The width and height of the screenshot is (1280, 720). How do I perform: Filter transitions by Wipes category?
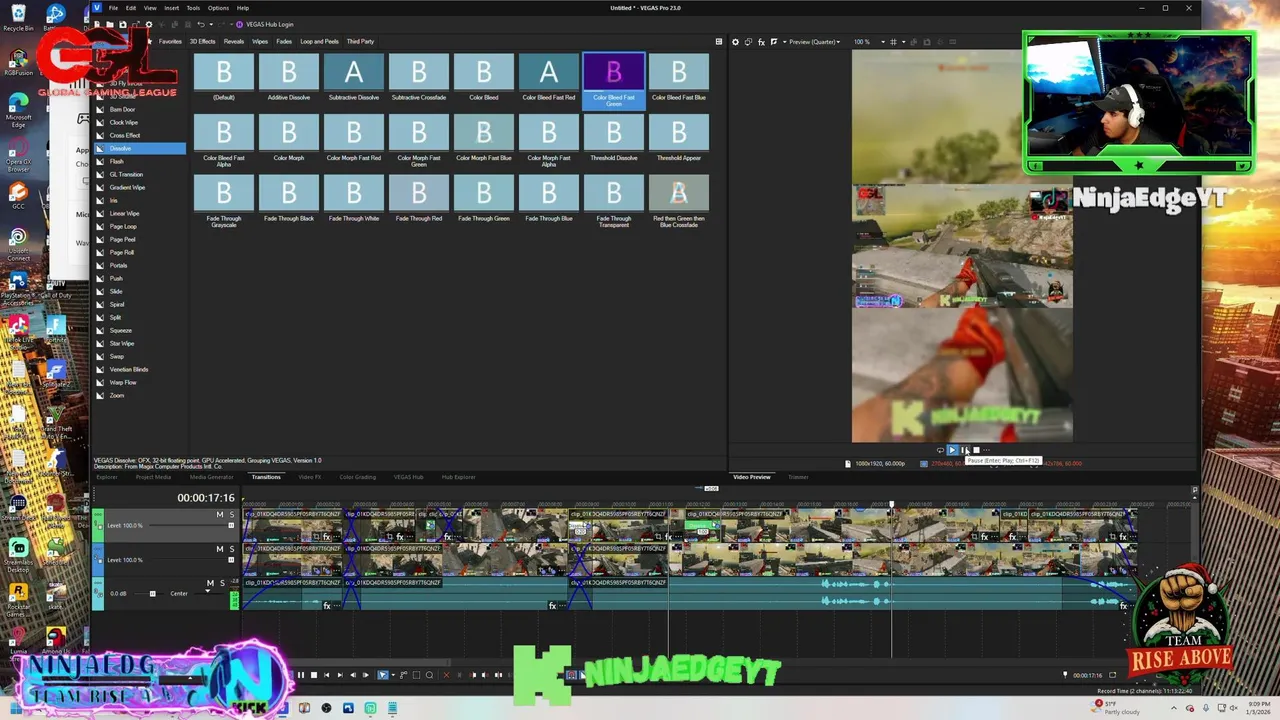[x=260, y=41]
